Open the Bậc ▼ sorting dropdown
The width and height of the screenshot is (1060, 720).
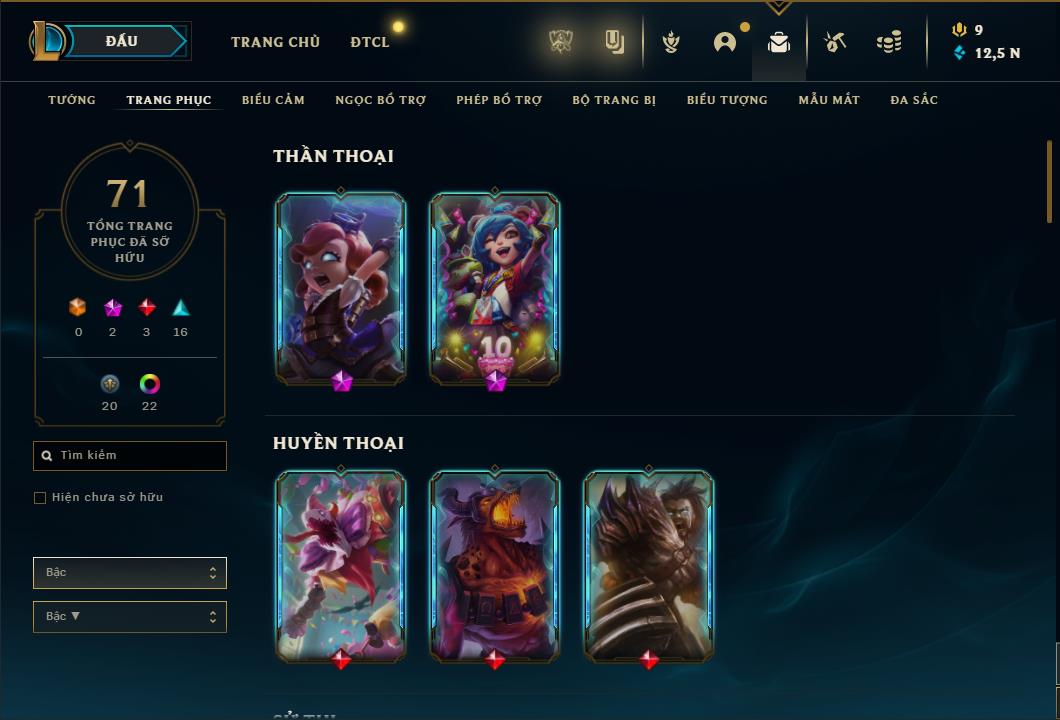tap(130, 617)
